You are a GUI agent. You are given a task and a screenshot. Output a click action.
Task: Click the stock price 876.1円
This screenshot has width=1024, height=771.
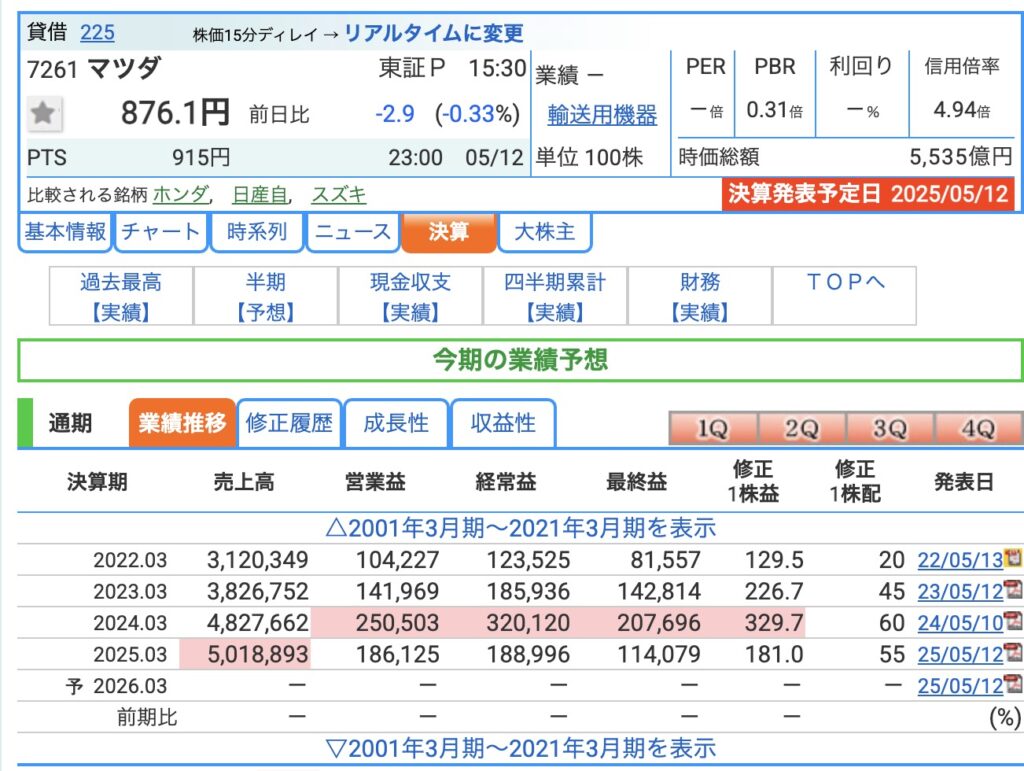[175, 113]
